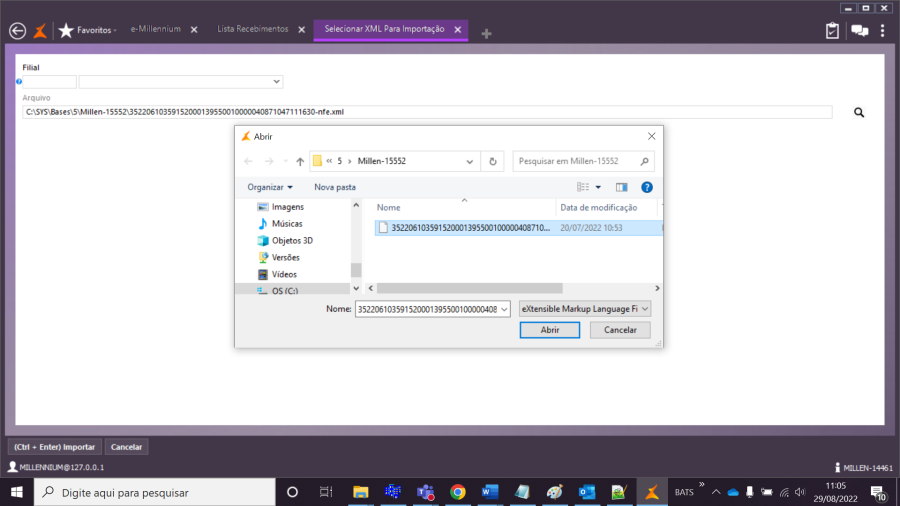Select the 3522061035915... xml file
Viewport: 900px width, 506px height.
518,228
